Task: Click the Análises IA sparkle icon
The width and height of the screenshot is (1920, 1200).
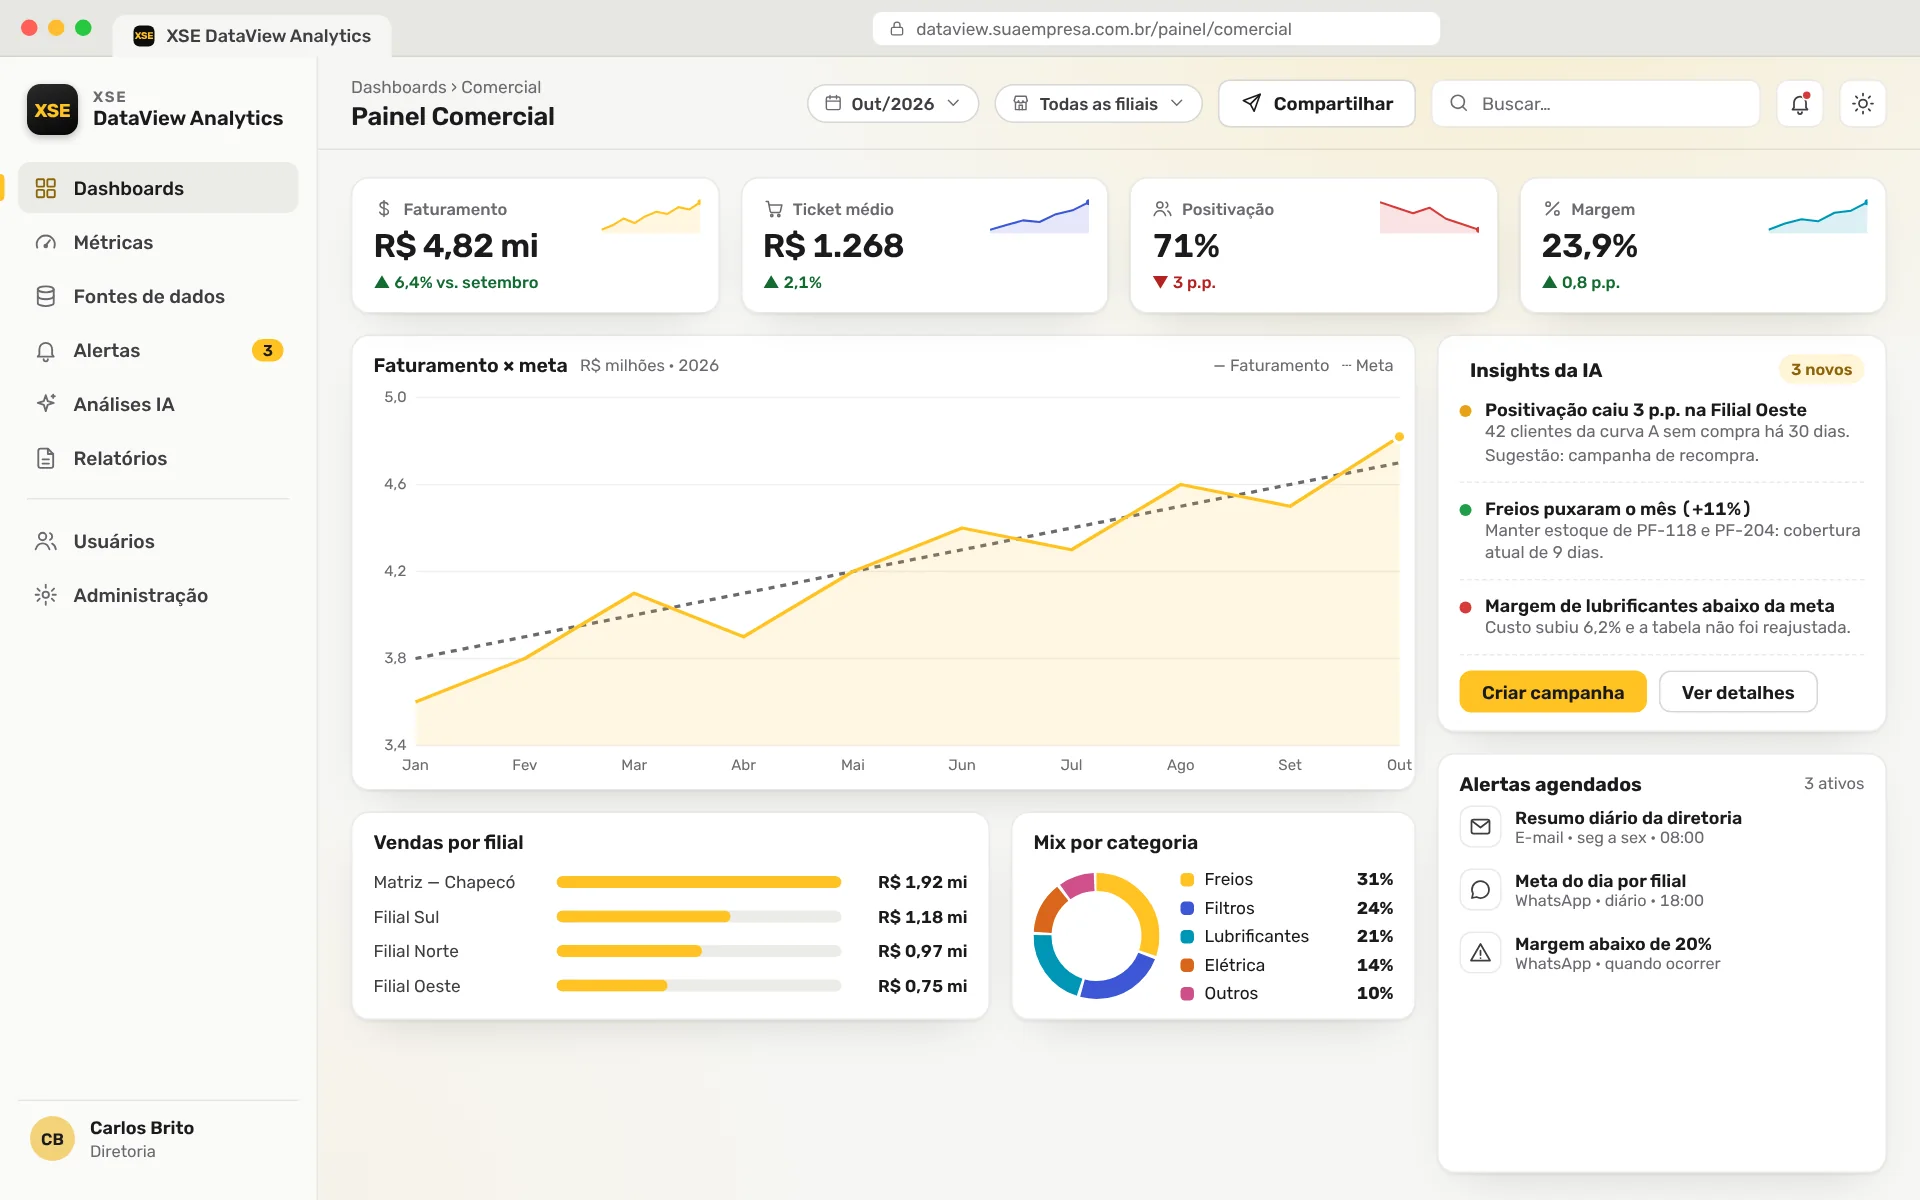Action: click(x=46, y=404)
